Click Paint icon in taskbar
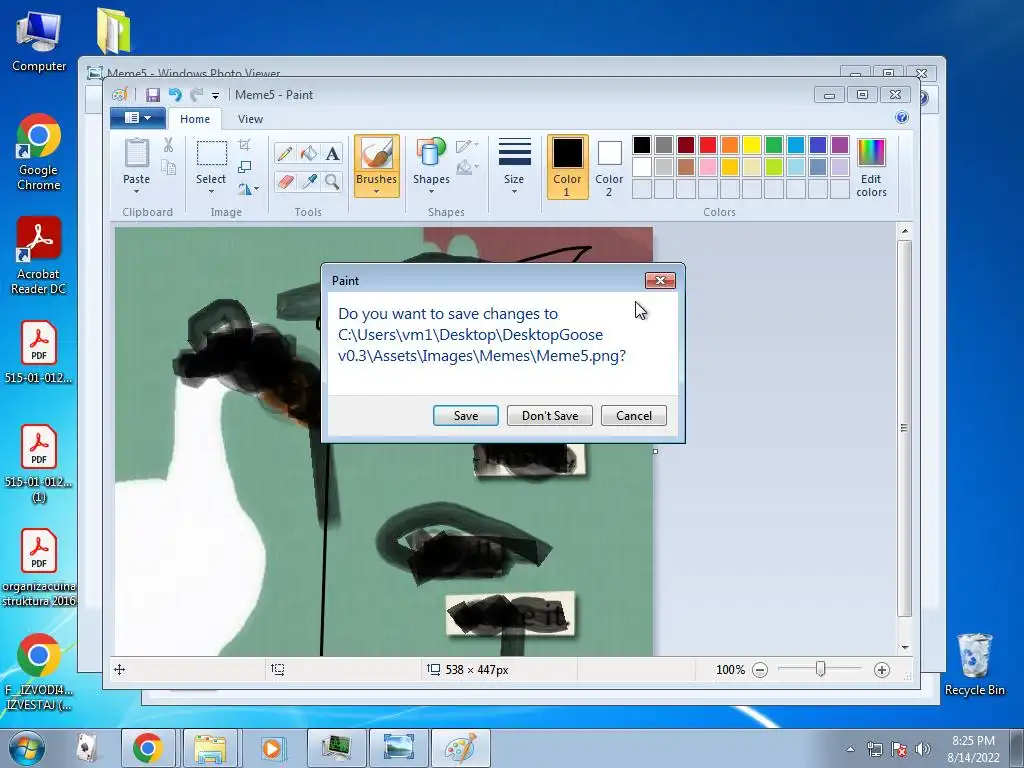This screenshot has height=768, width=1024. (x=460, y=748)
